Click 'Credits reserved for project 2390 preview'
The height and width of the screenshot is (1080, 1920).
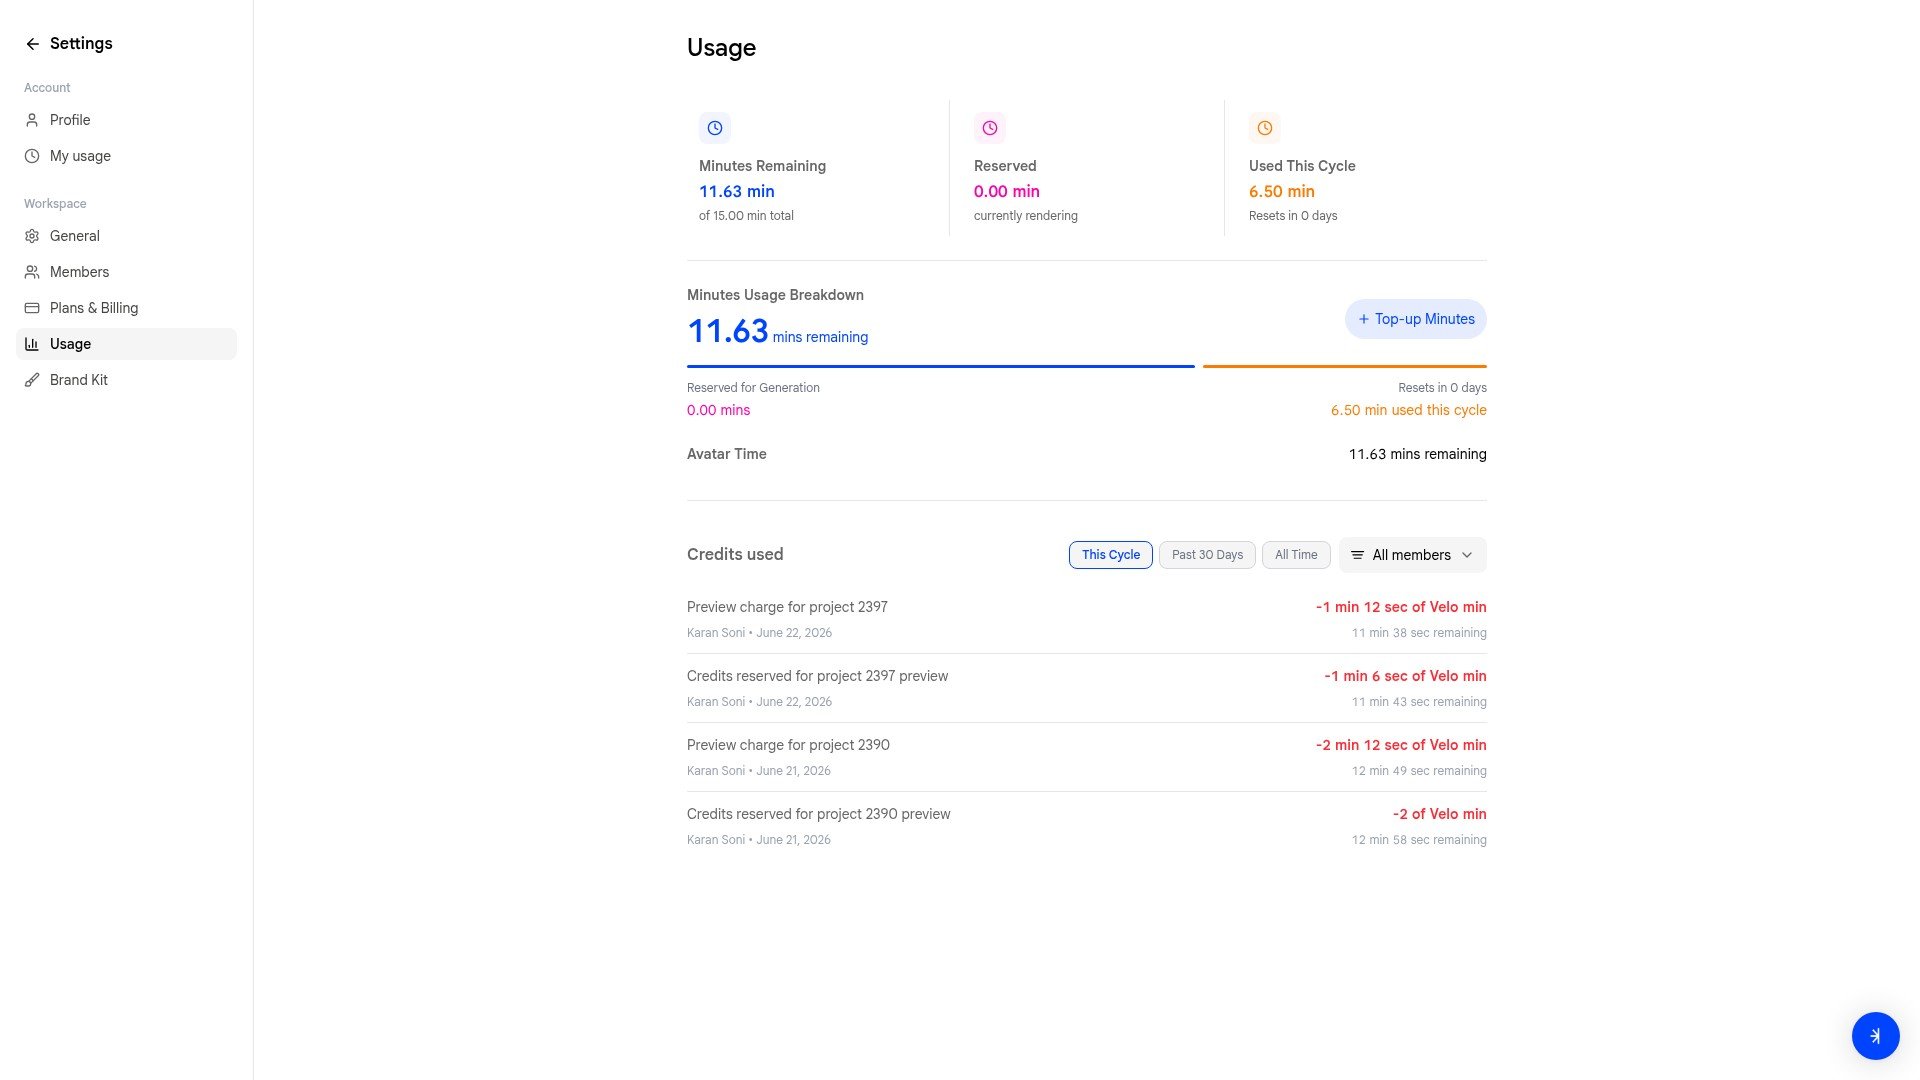pyautogui.click(x=818, y=814)
